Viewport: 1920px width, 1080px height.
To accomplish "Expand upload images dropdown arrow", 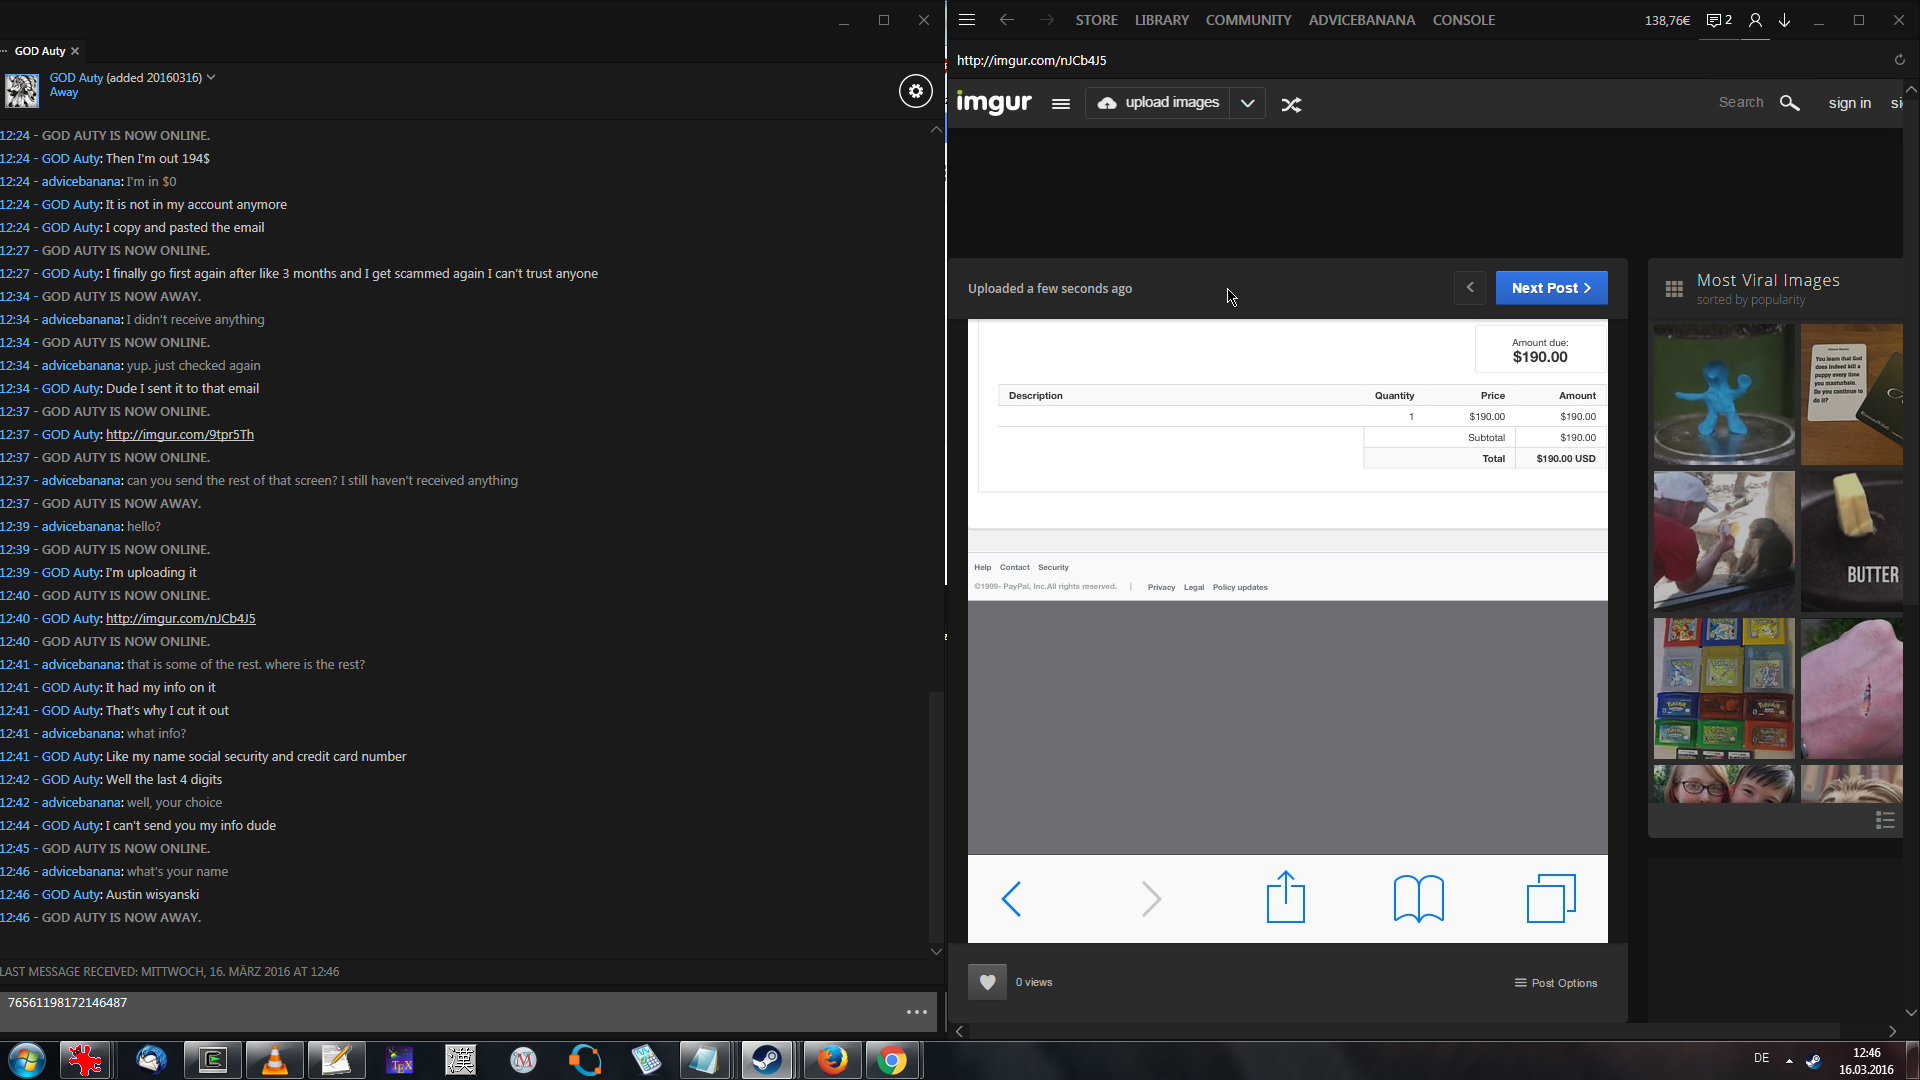I will (x=1247, y=103).
